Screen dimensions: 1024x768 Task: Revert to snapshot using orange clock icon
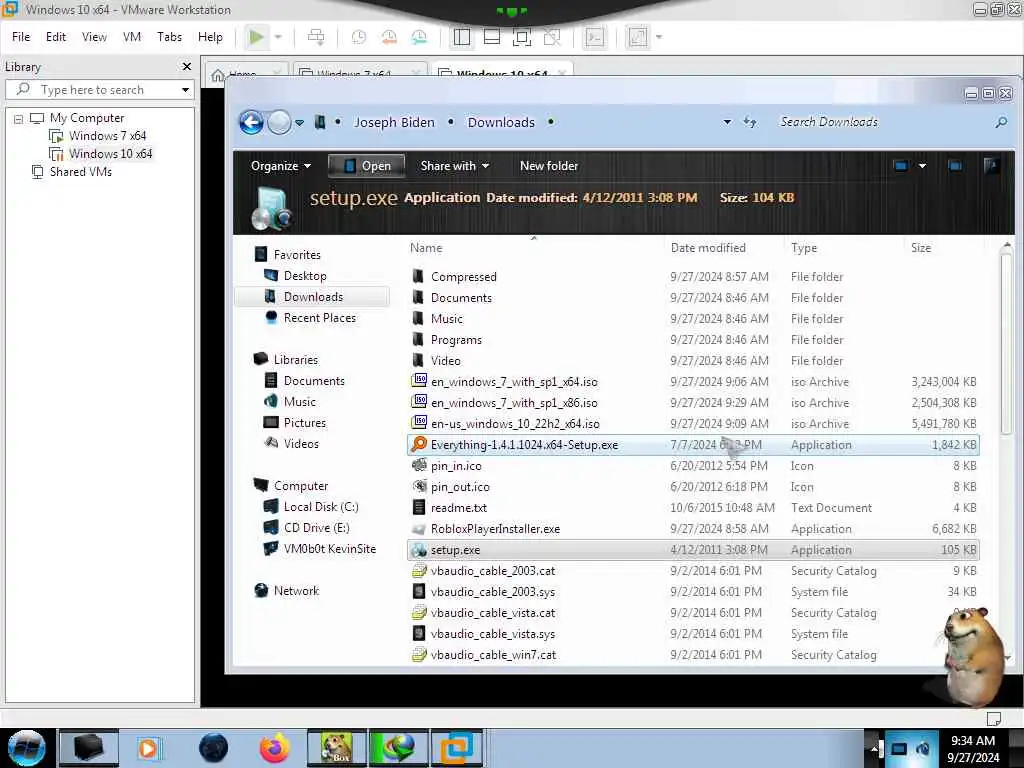pyautogui.click(x=389, y=37)
